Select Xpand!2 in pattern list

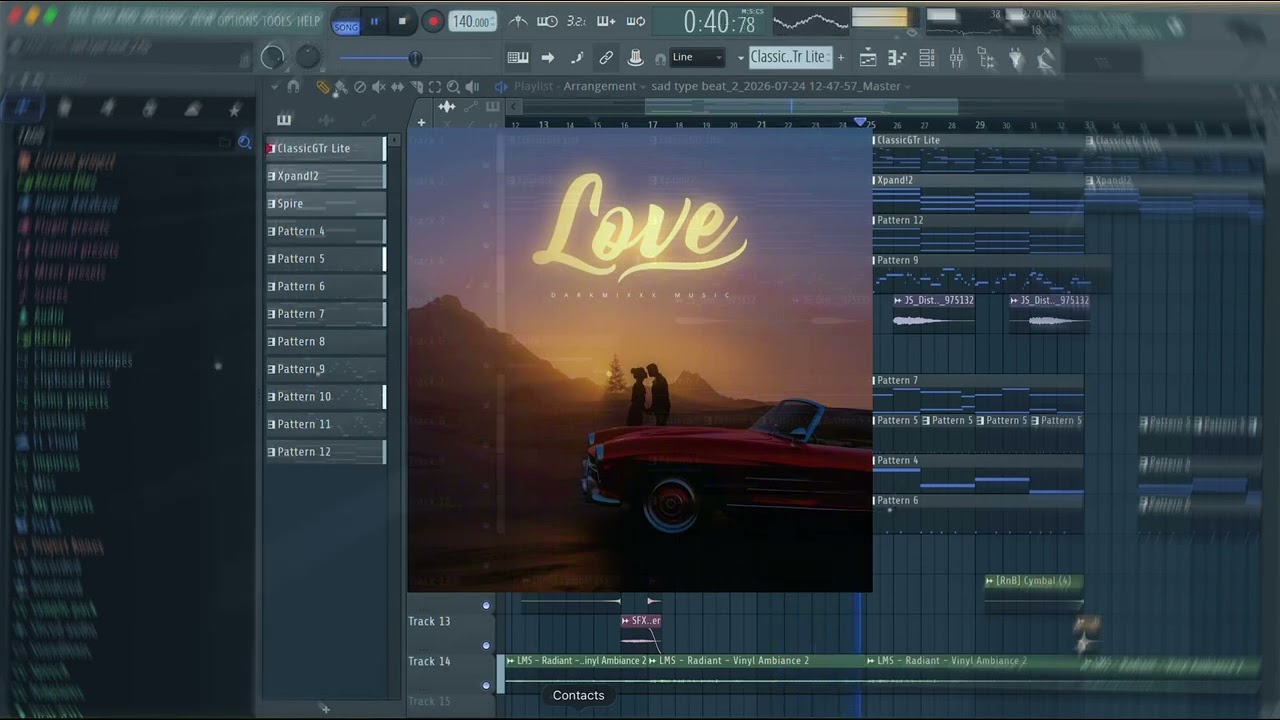pyautogui.click(x=325, y=176)
